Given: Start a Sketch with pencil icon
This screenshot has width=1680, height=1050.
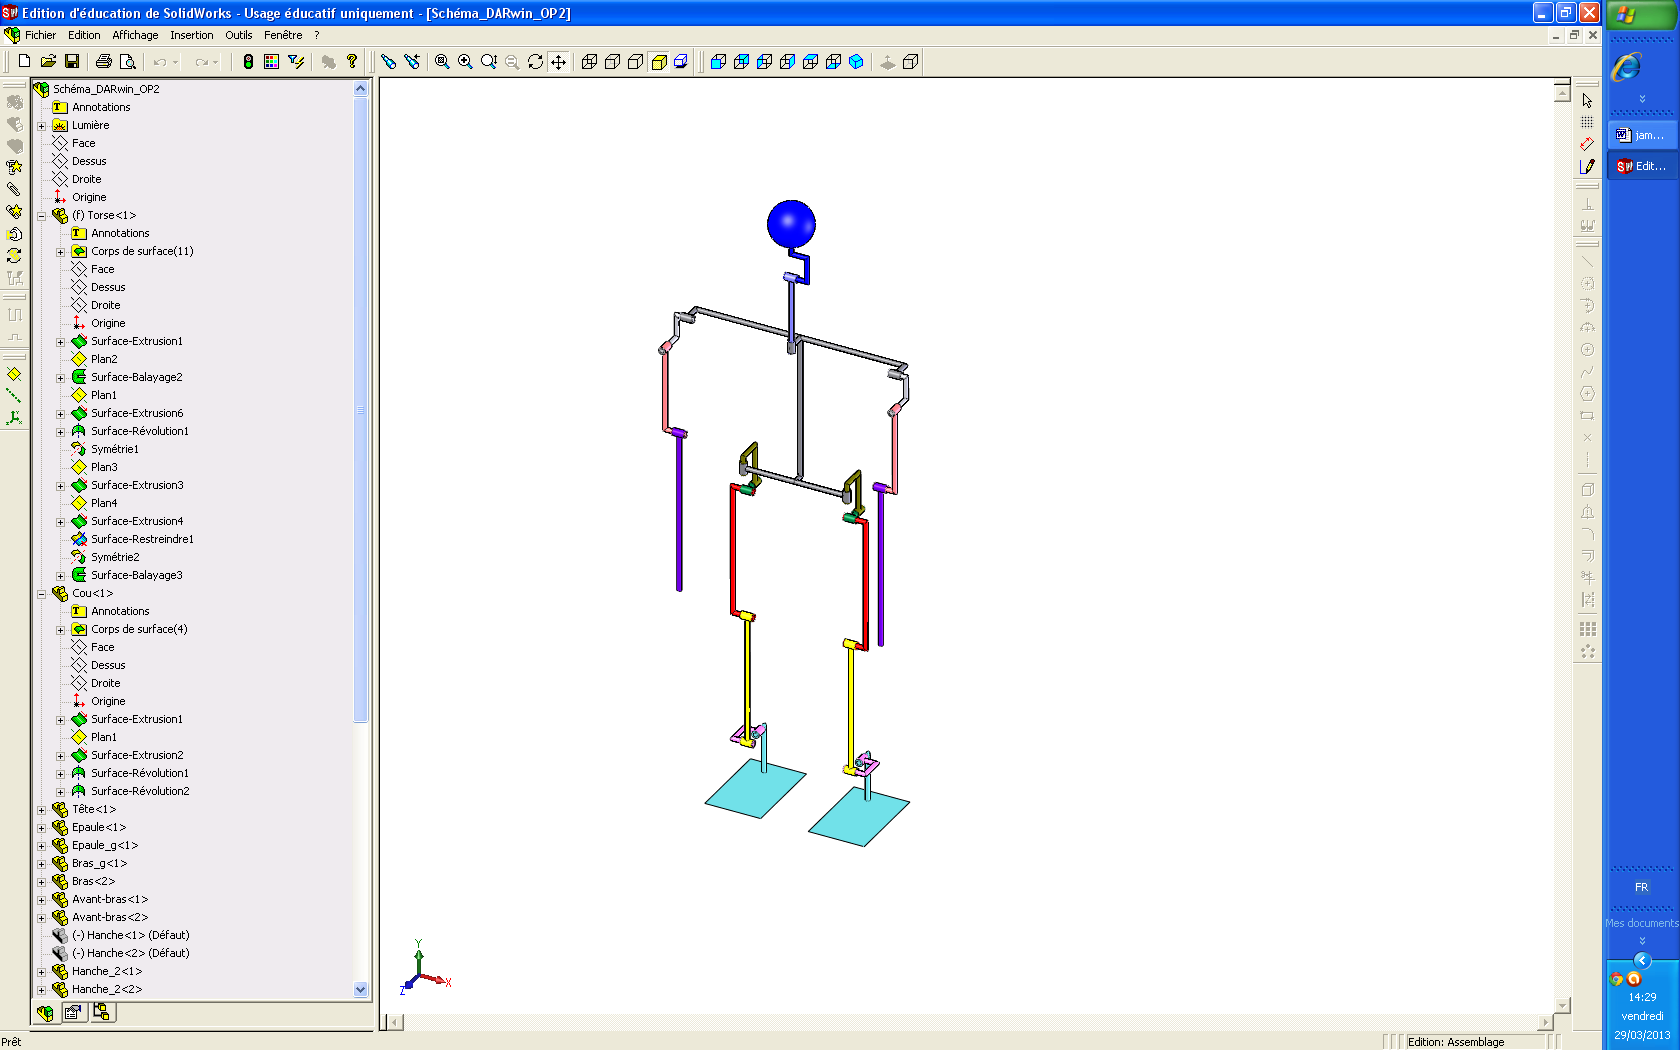Looking at the screenshot, I should click(x=1587, y=166).
